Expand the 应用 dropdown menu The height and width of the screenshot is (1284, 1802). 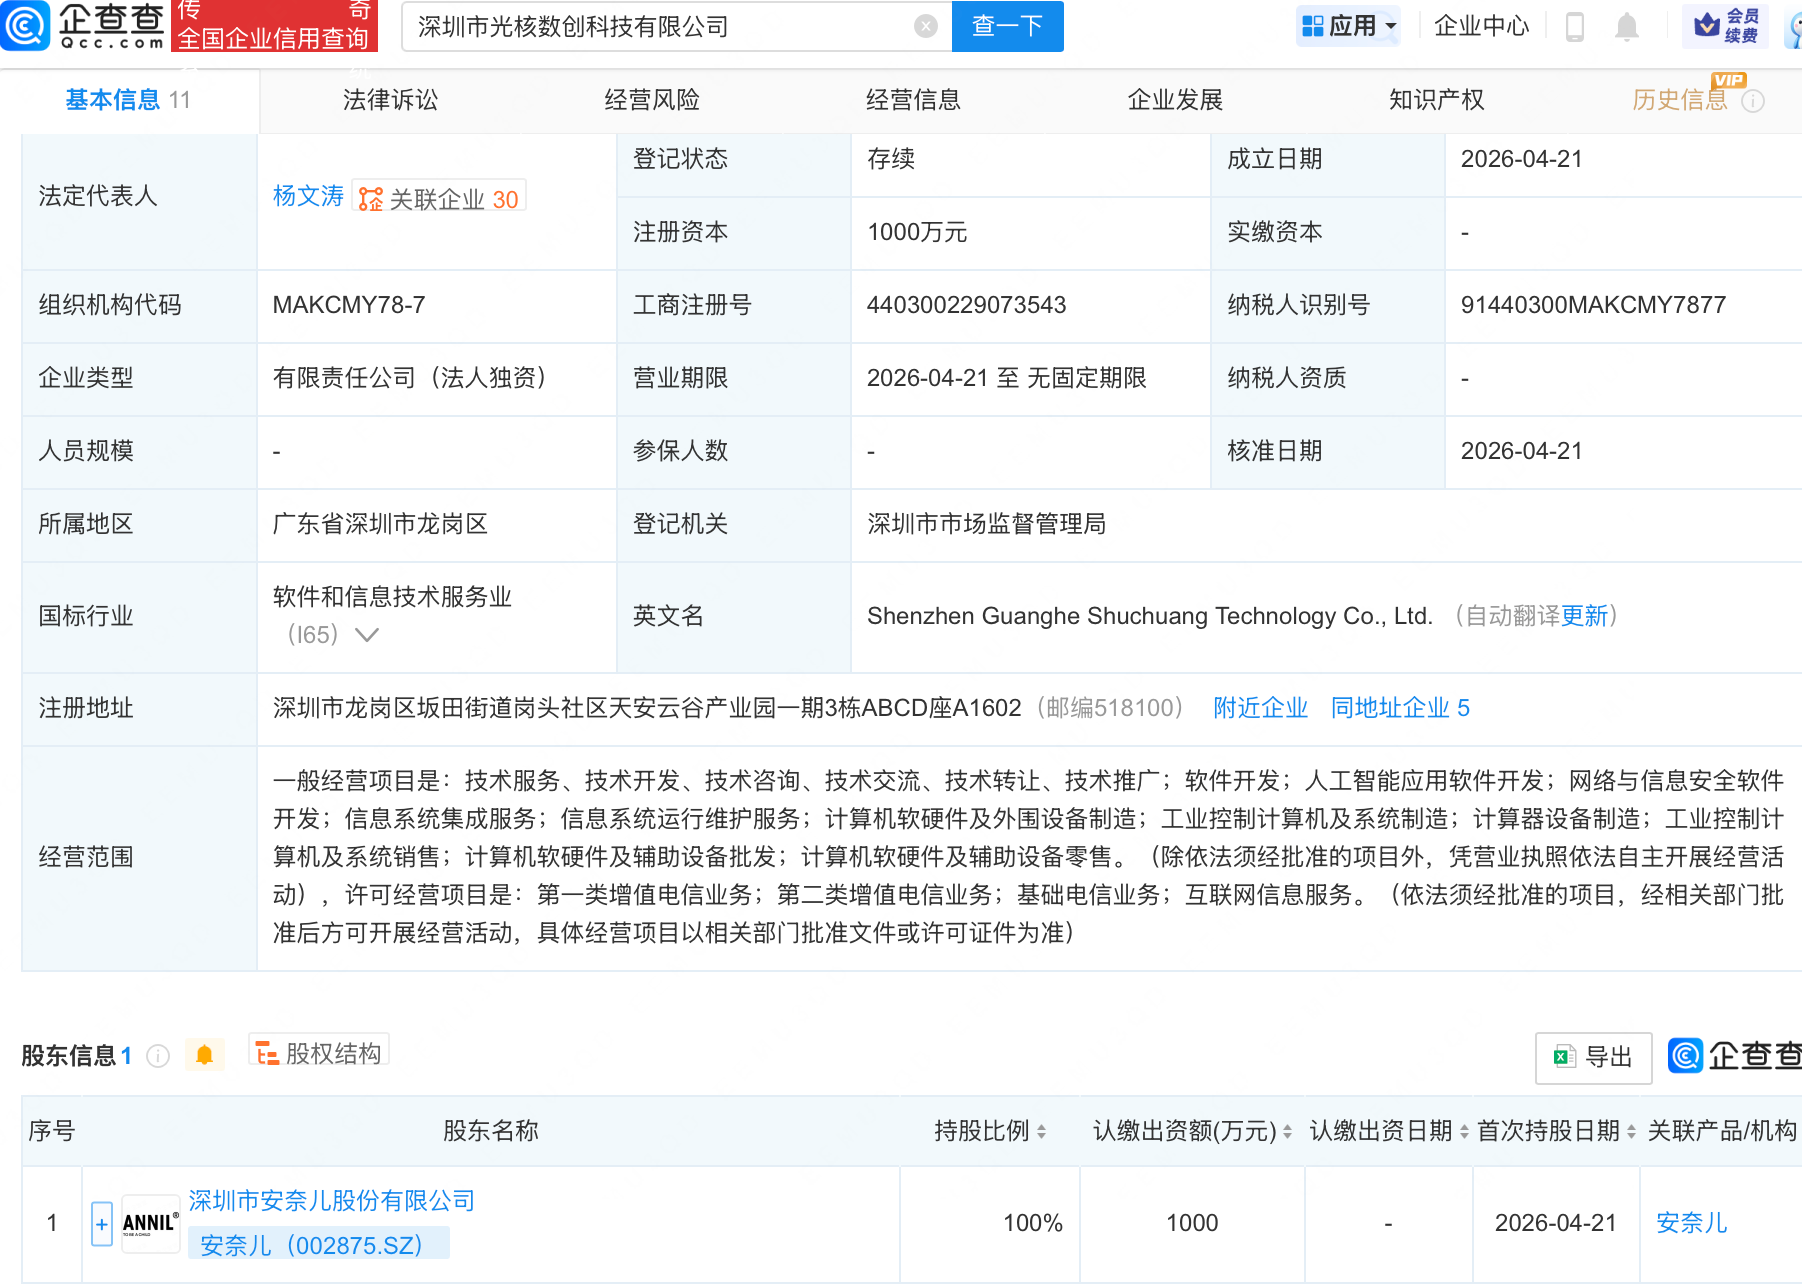[1348, 26]
